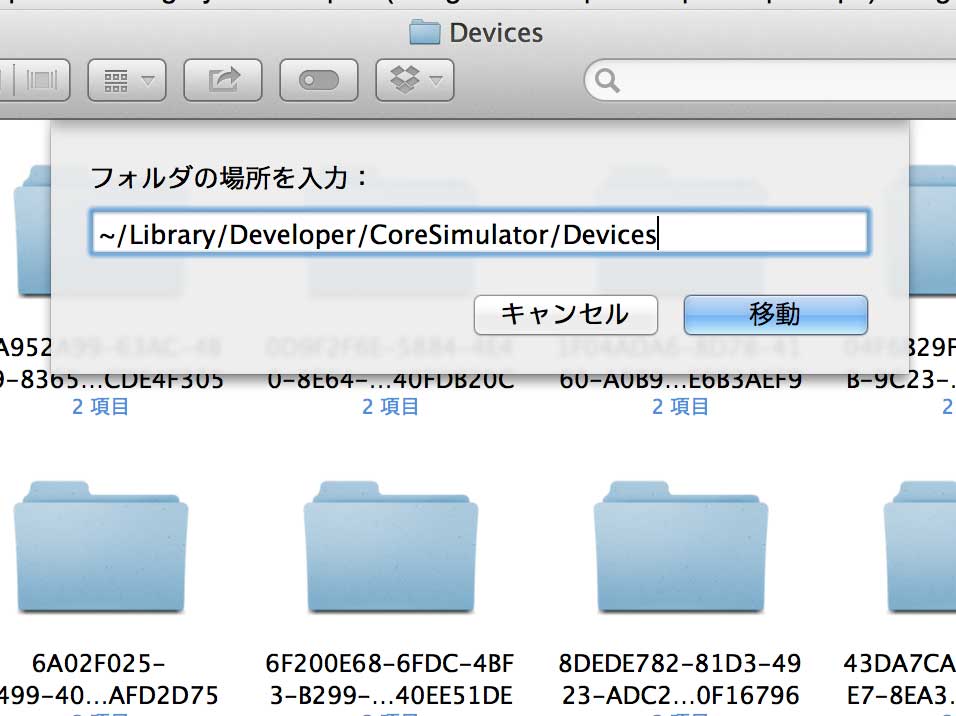
Task: Click the Devices window title text
Action: (x=496, y=33)
